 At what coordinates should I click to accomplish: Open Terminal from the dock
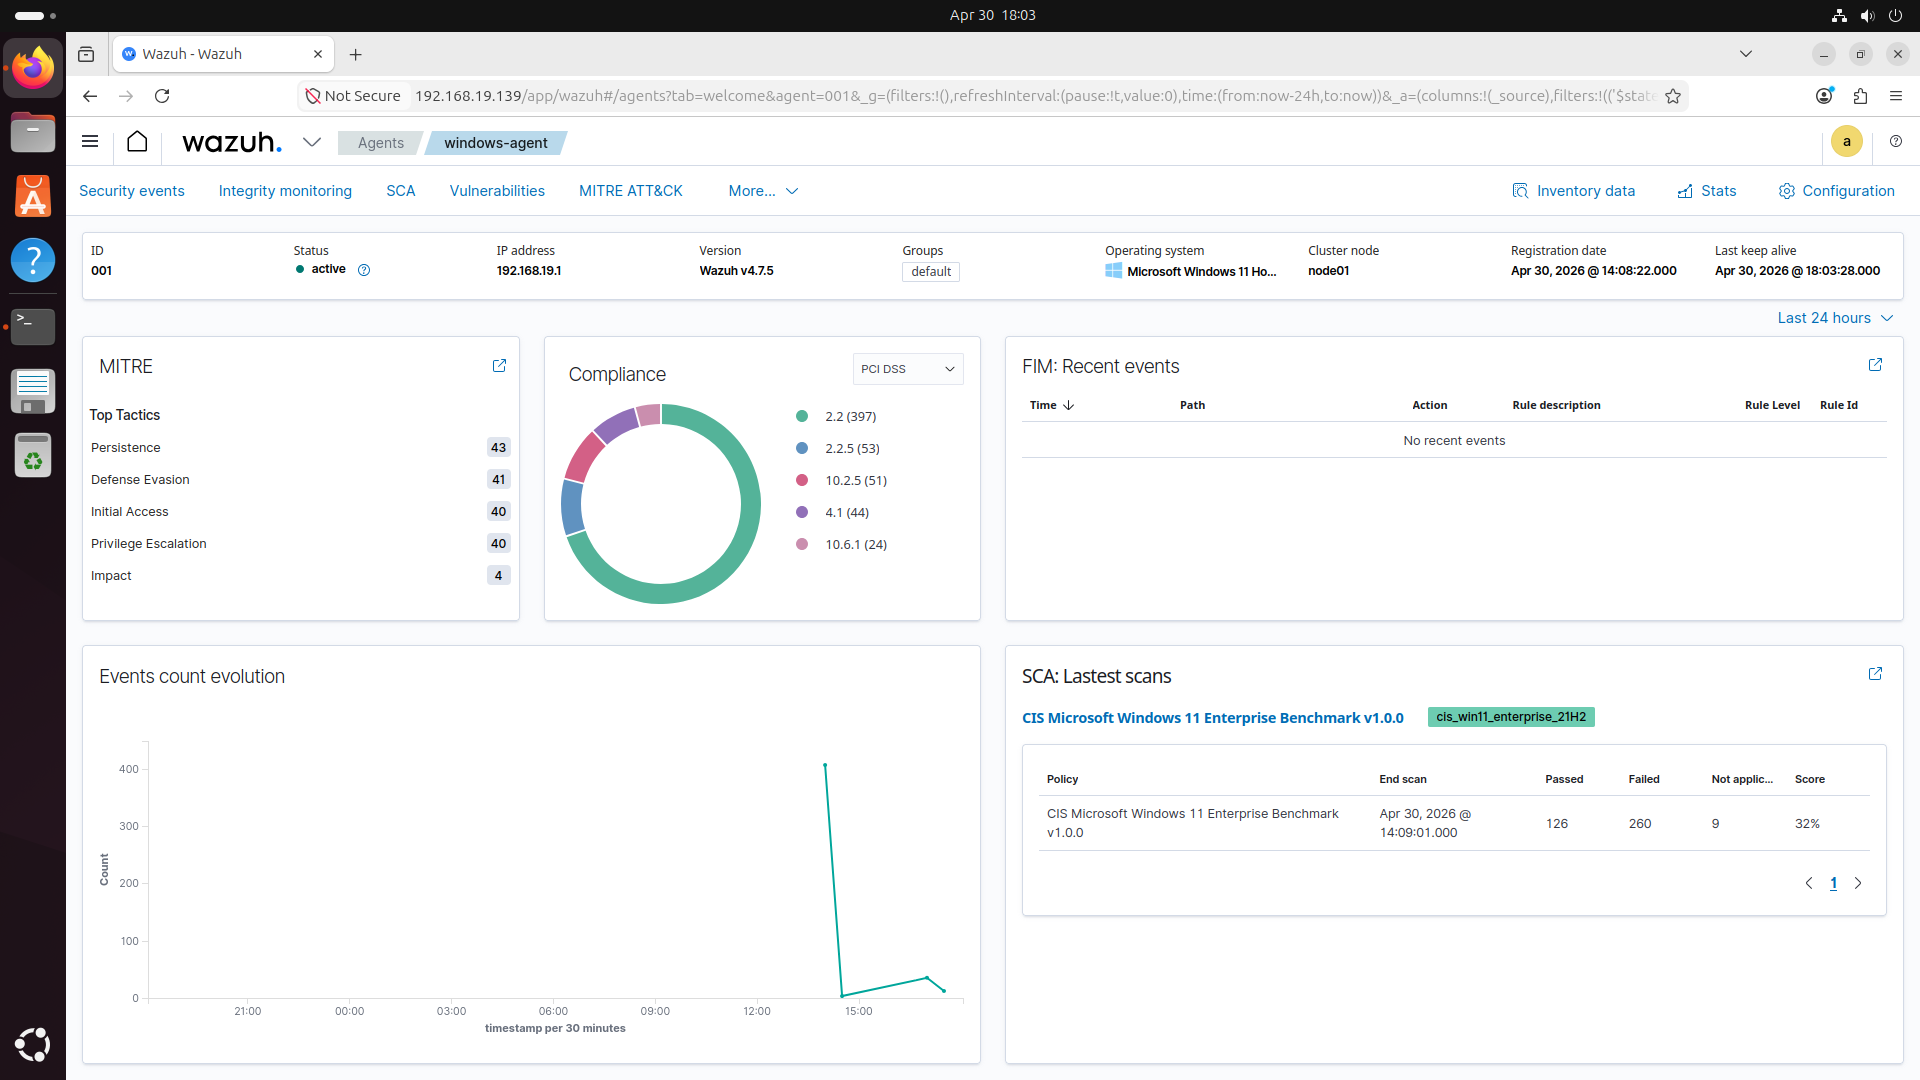pos(33,326)
